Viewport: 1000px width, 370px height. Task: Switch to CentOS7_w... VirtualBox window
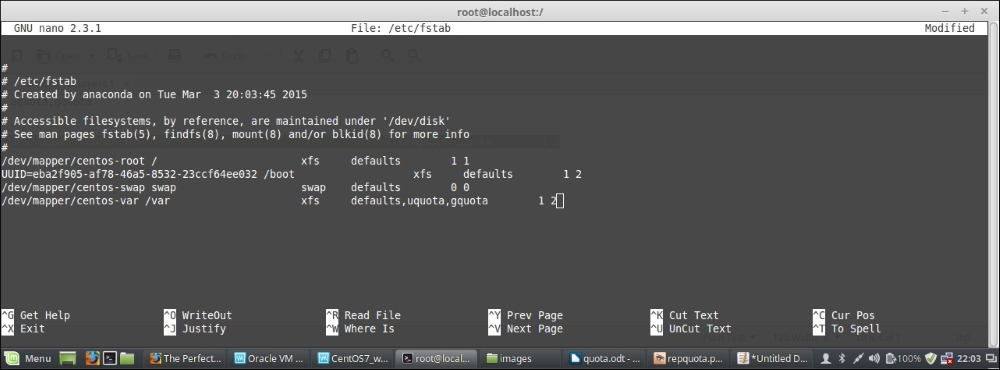coord(353,359)
